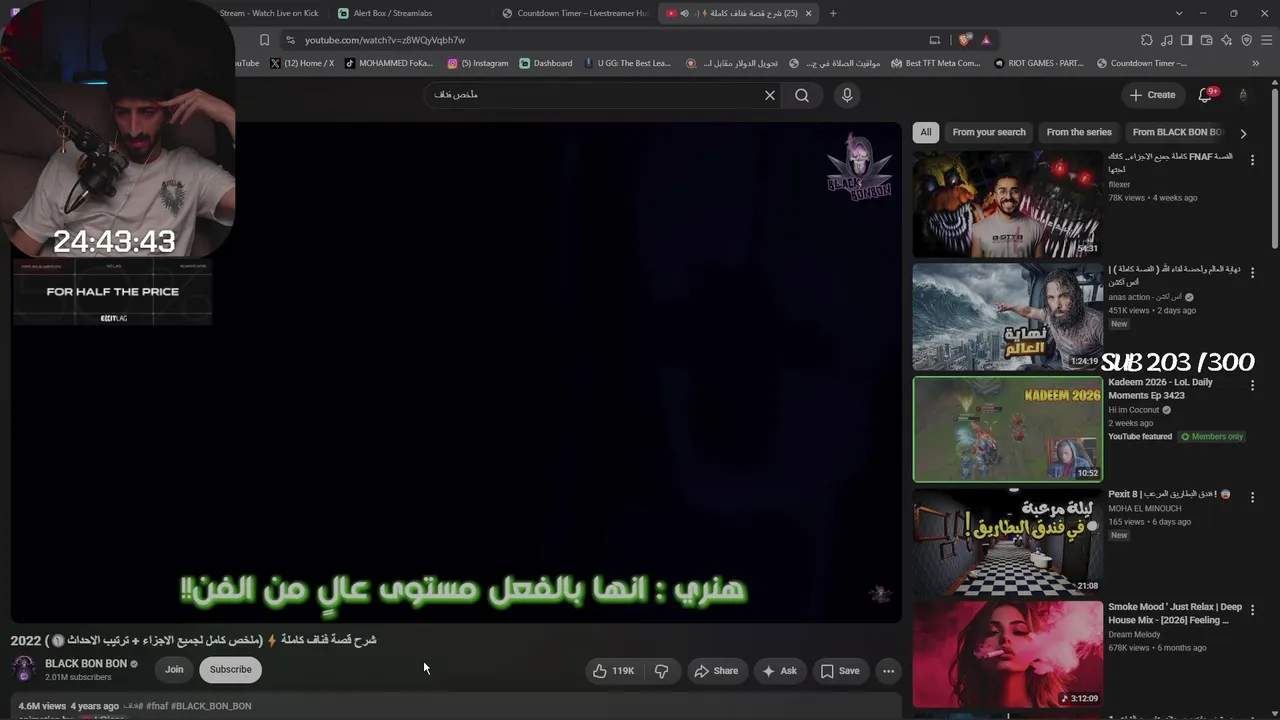Open site information icon in address bar

pos(290,40)
